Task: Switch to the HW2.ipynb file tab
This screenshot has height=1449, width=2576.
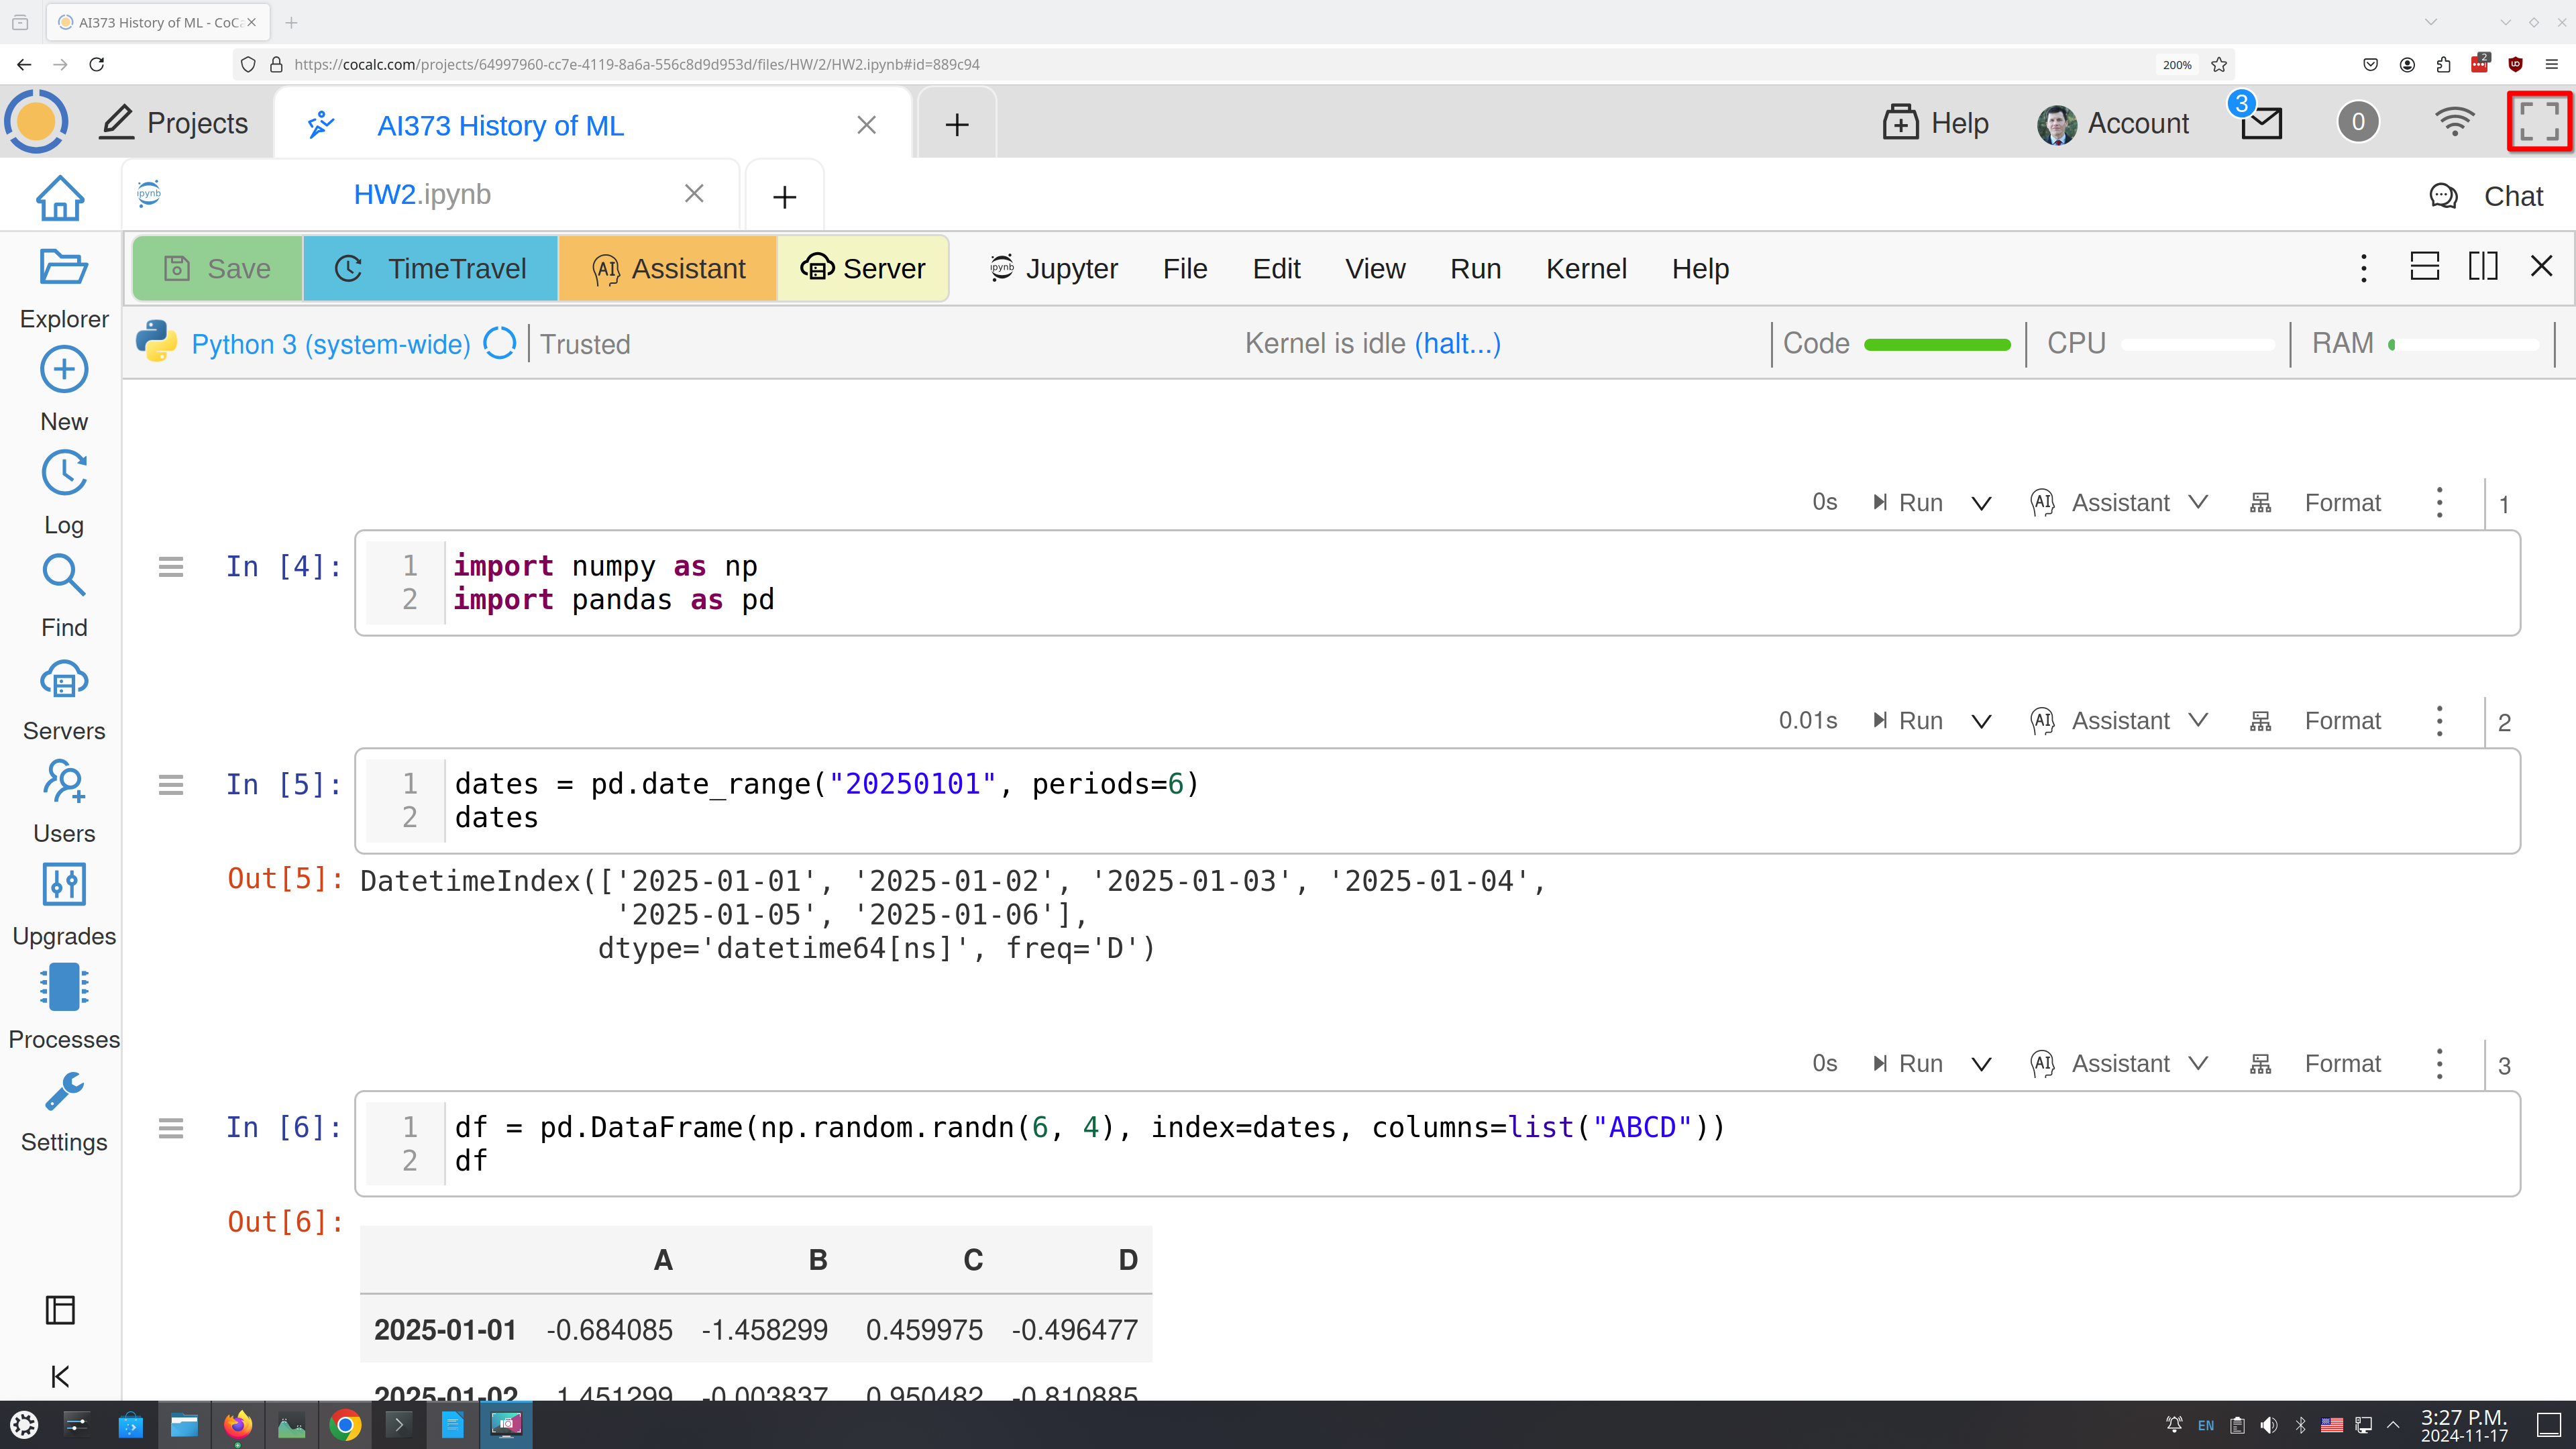Action: (422, 194)
